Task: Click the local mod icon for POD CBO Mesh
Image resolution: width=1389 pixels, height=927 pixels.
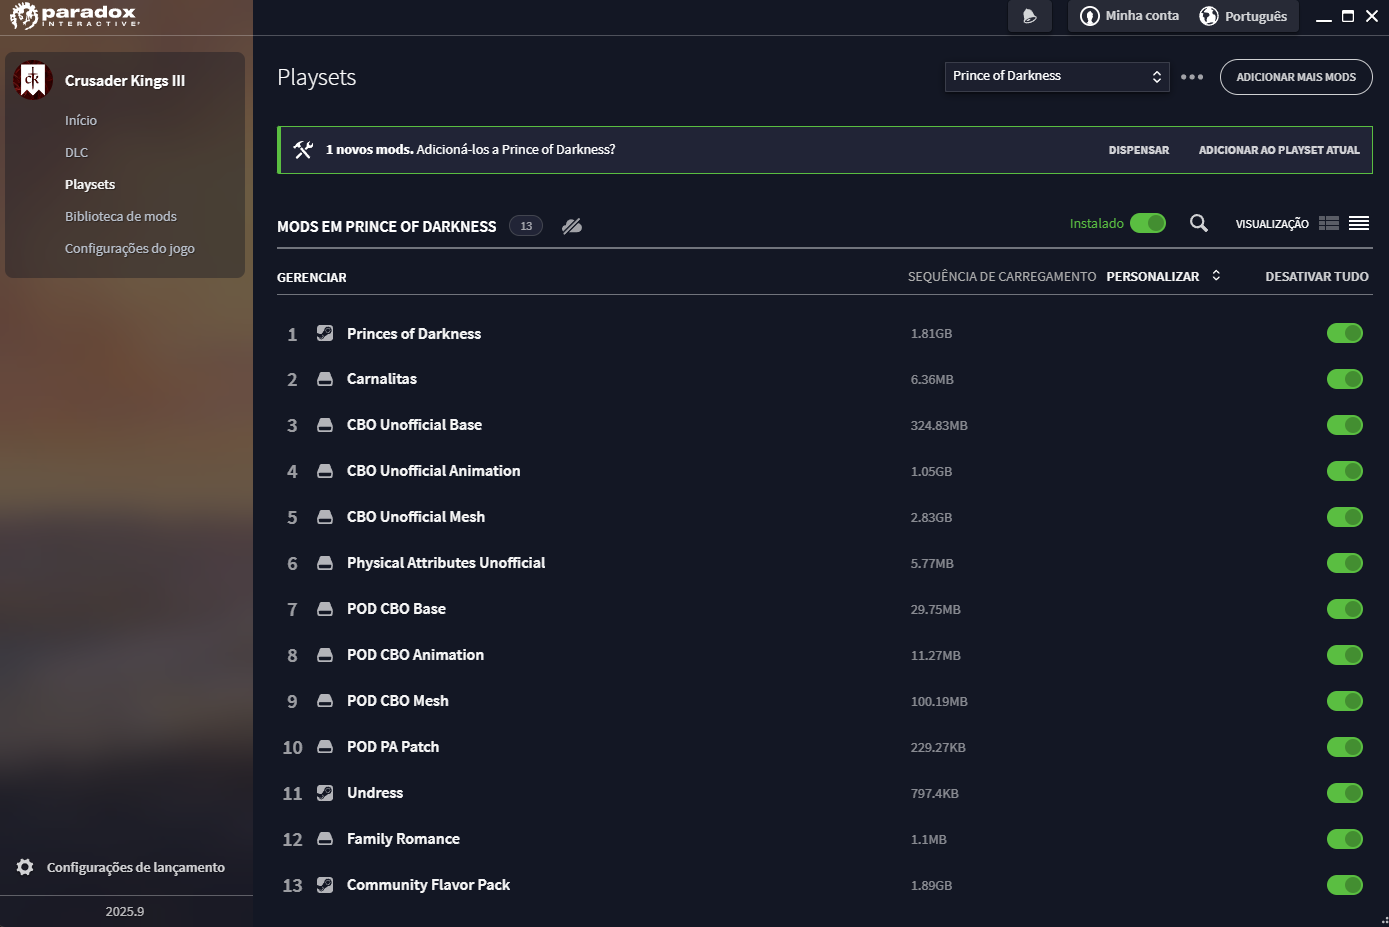Action: [x=325, y=701]
